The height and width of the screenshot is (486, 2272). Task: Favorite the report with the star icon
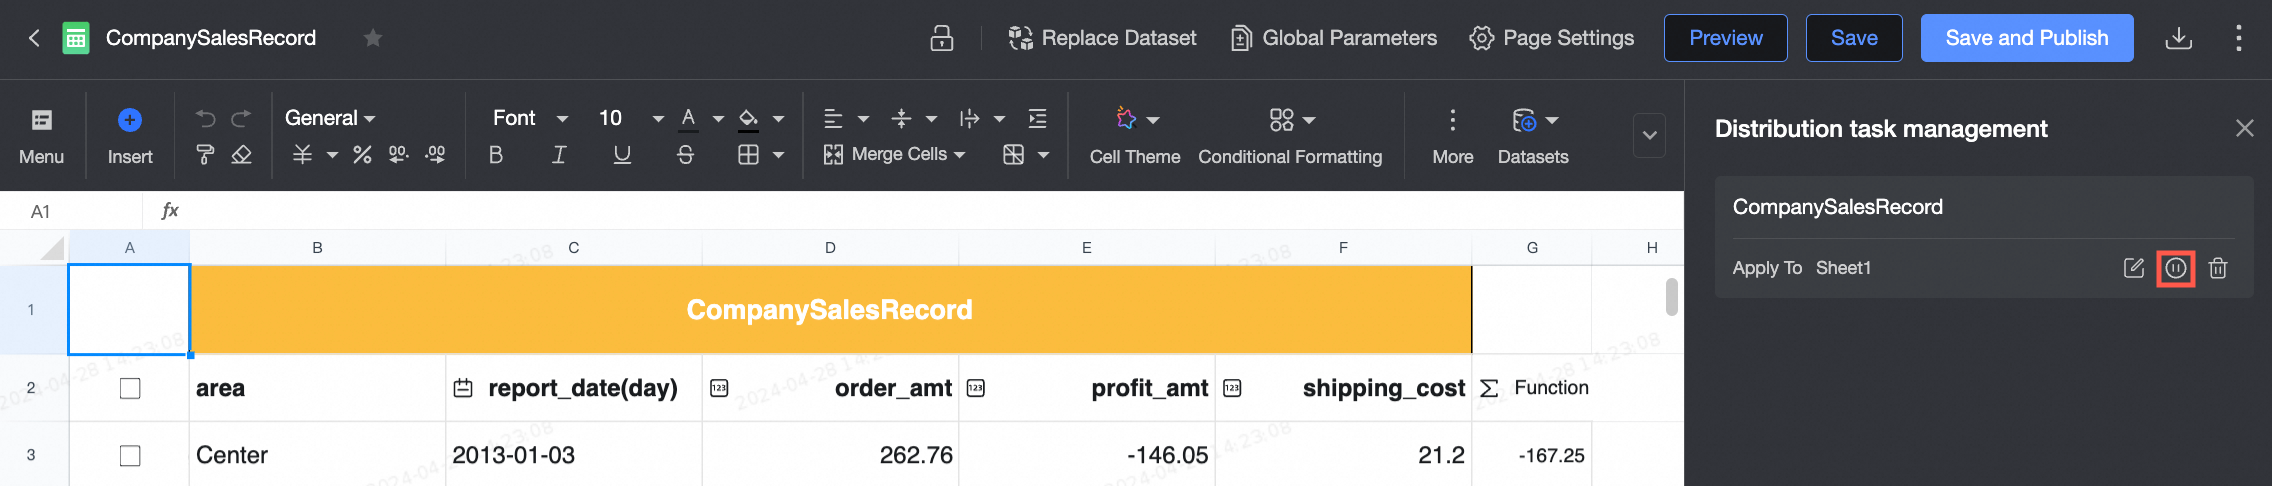pyautogui.click(x=373, y=38)
